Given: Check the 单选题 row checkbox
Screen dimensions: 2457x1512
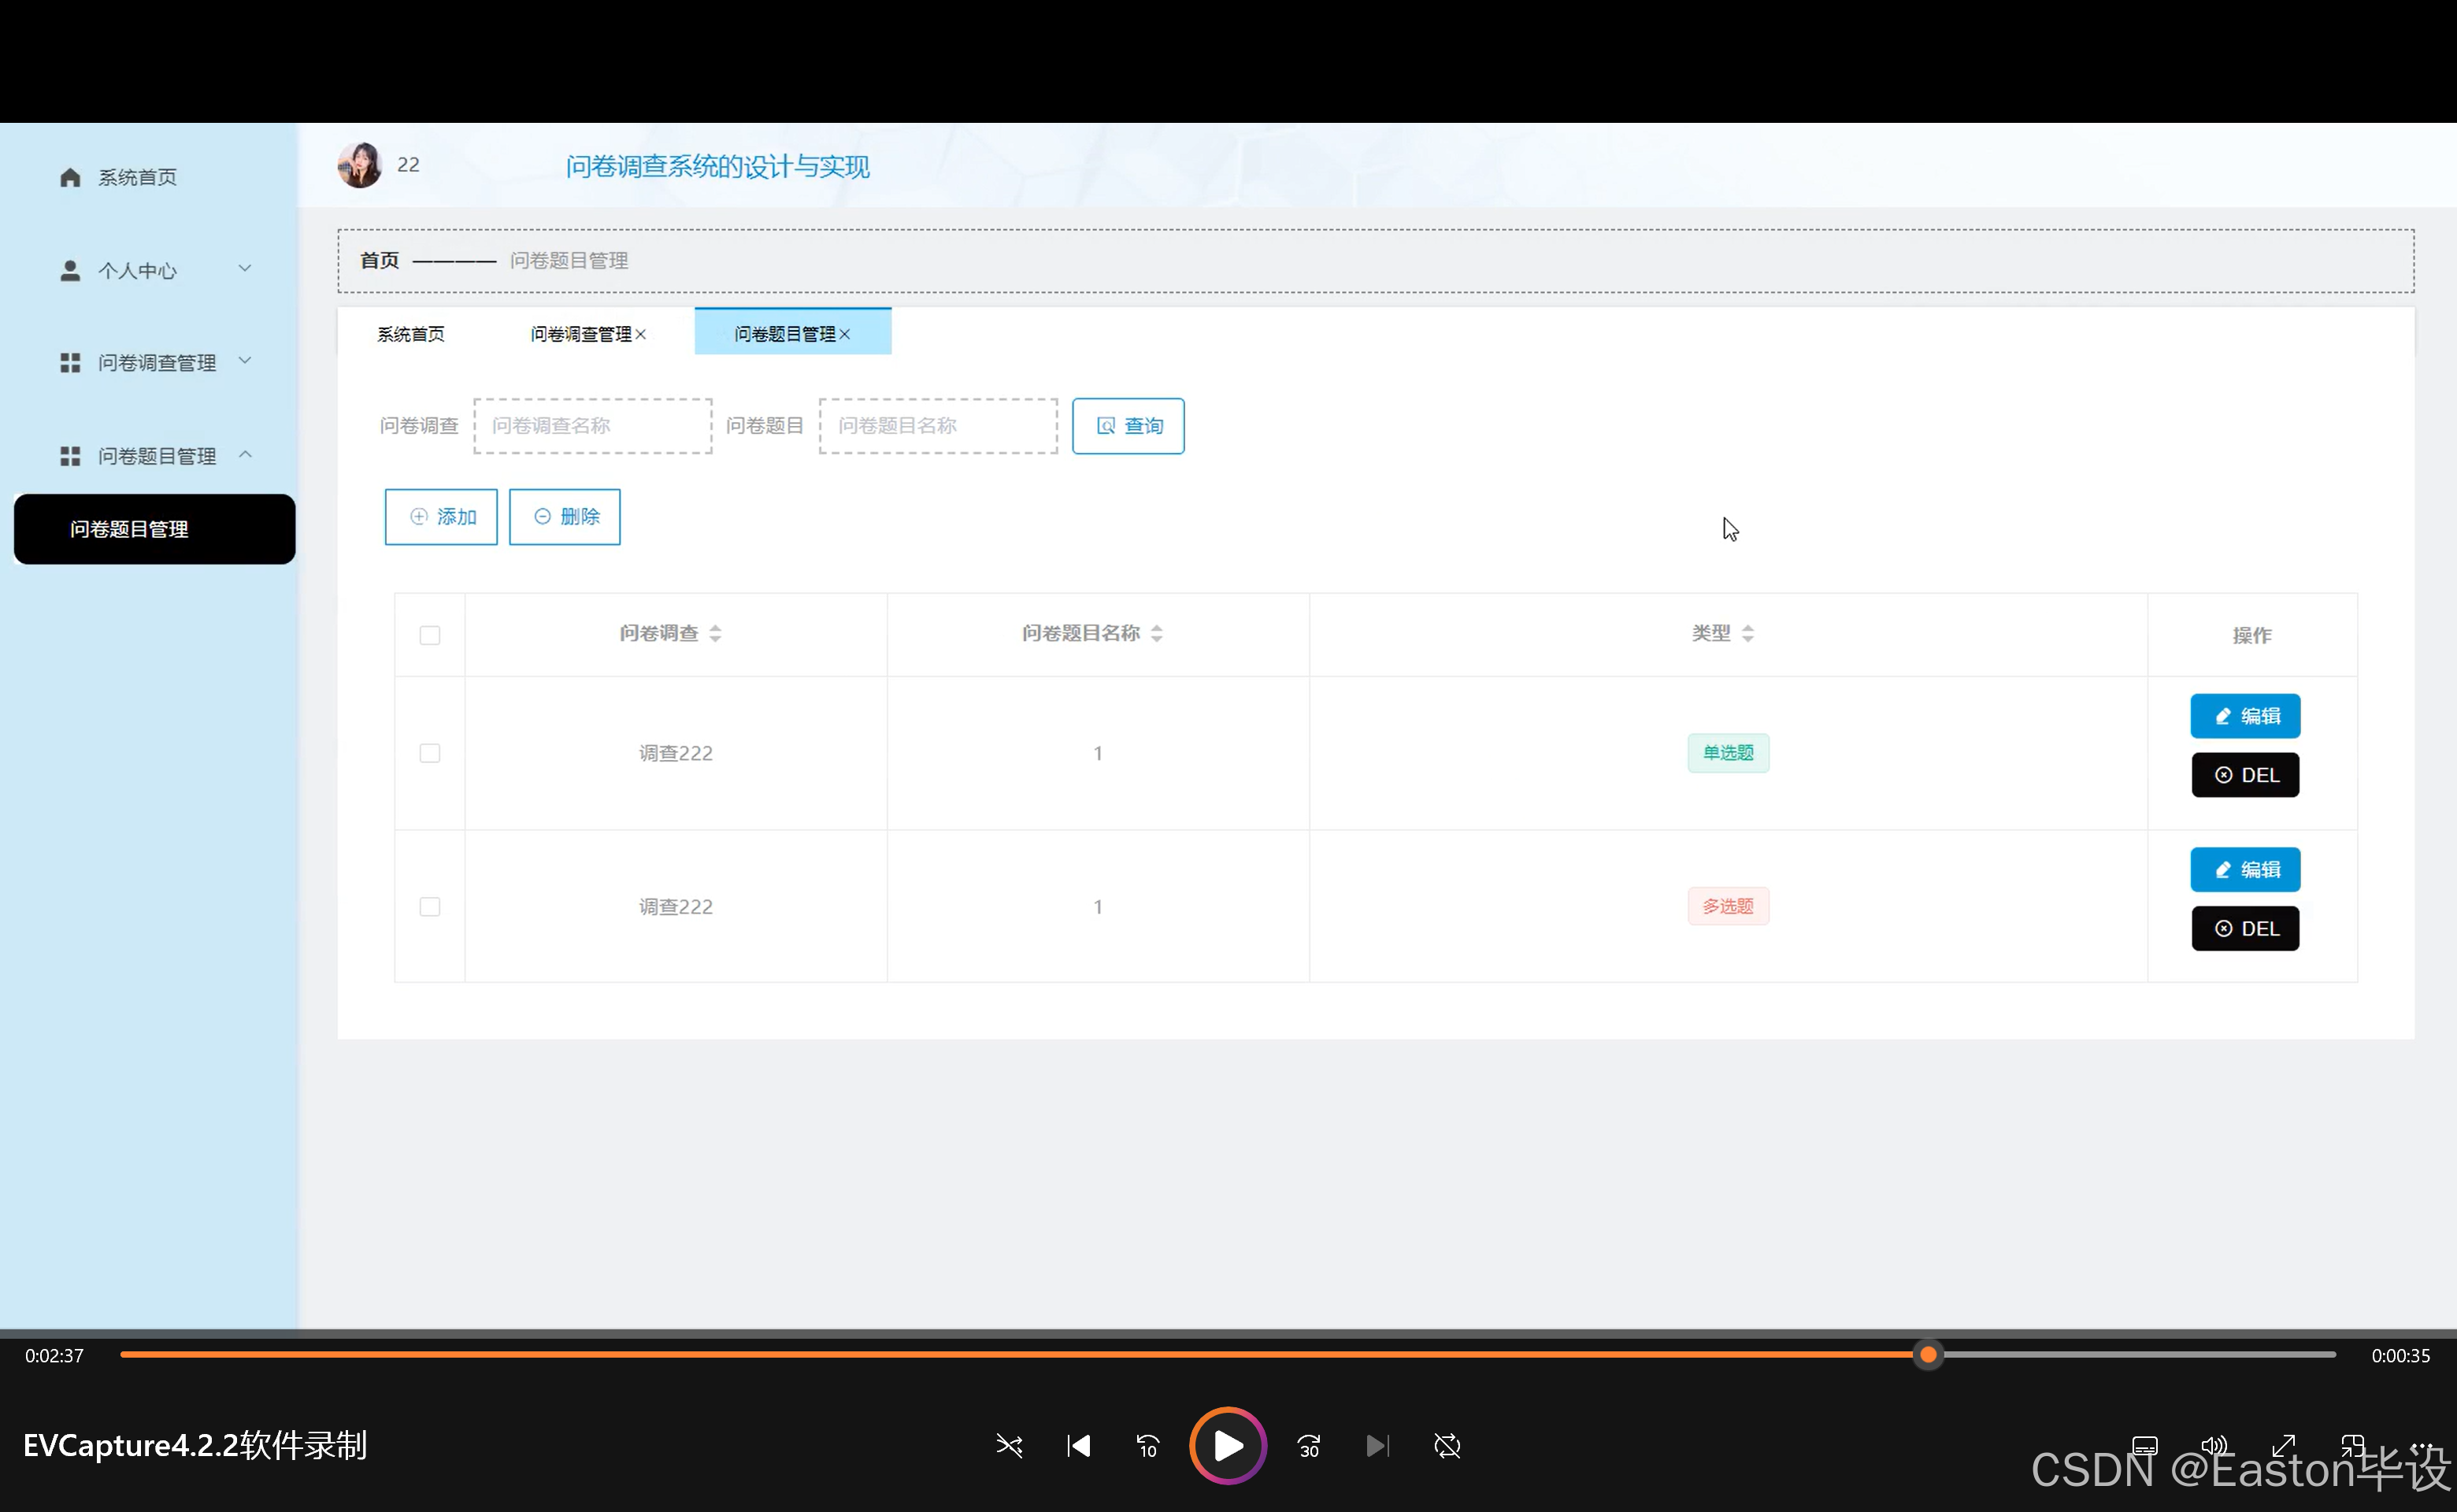Looking at the screenshot, I should (430, 753).
